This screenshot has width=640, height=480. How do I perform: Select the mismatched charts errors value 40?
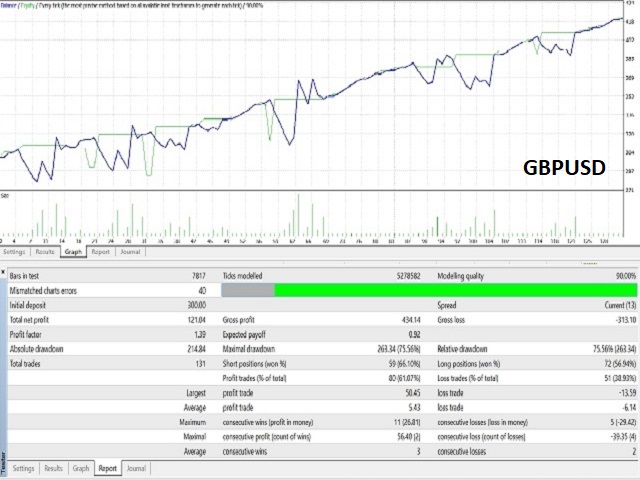click(202, 291)
